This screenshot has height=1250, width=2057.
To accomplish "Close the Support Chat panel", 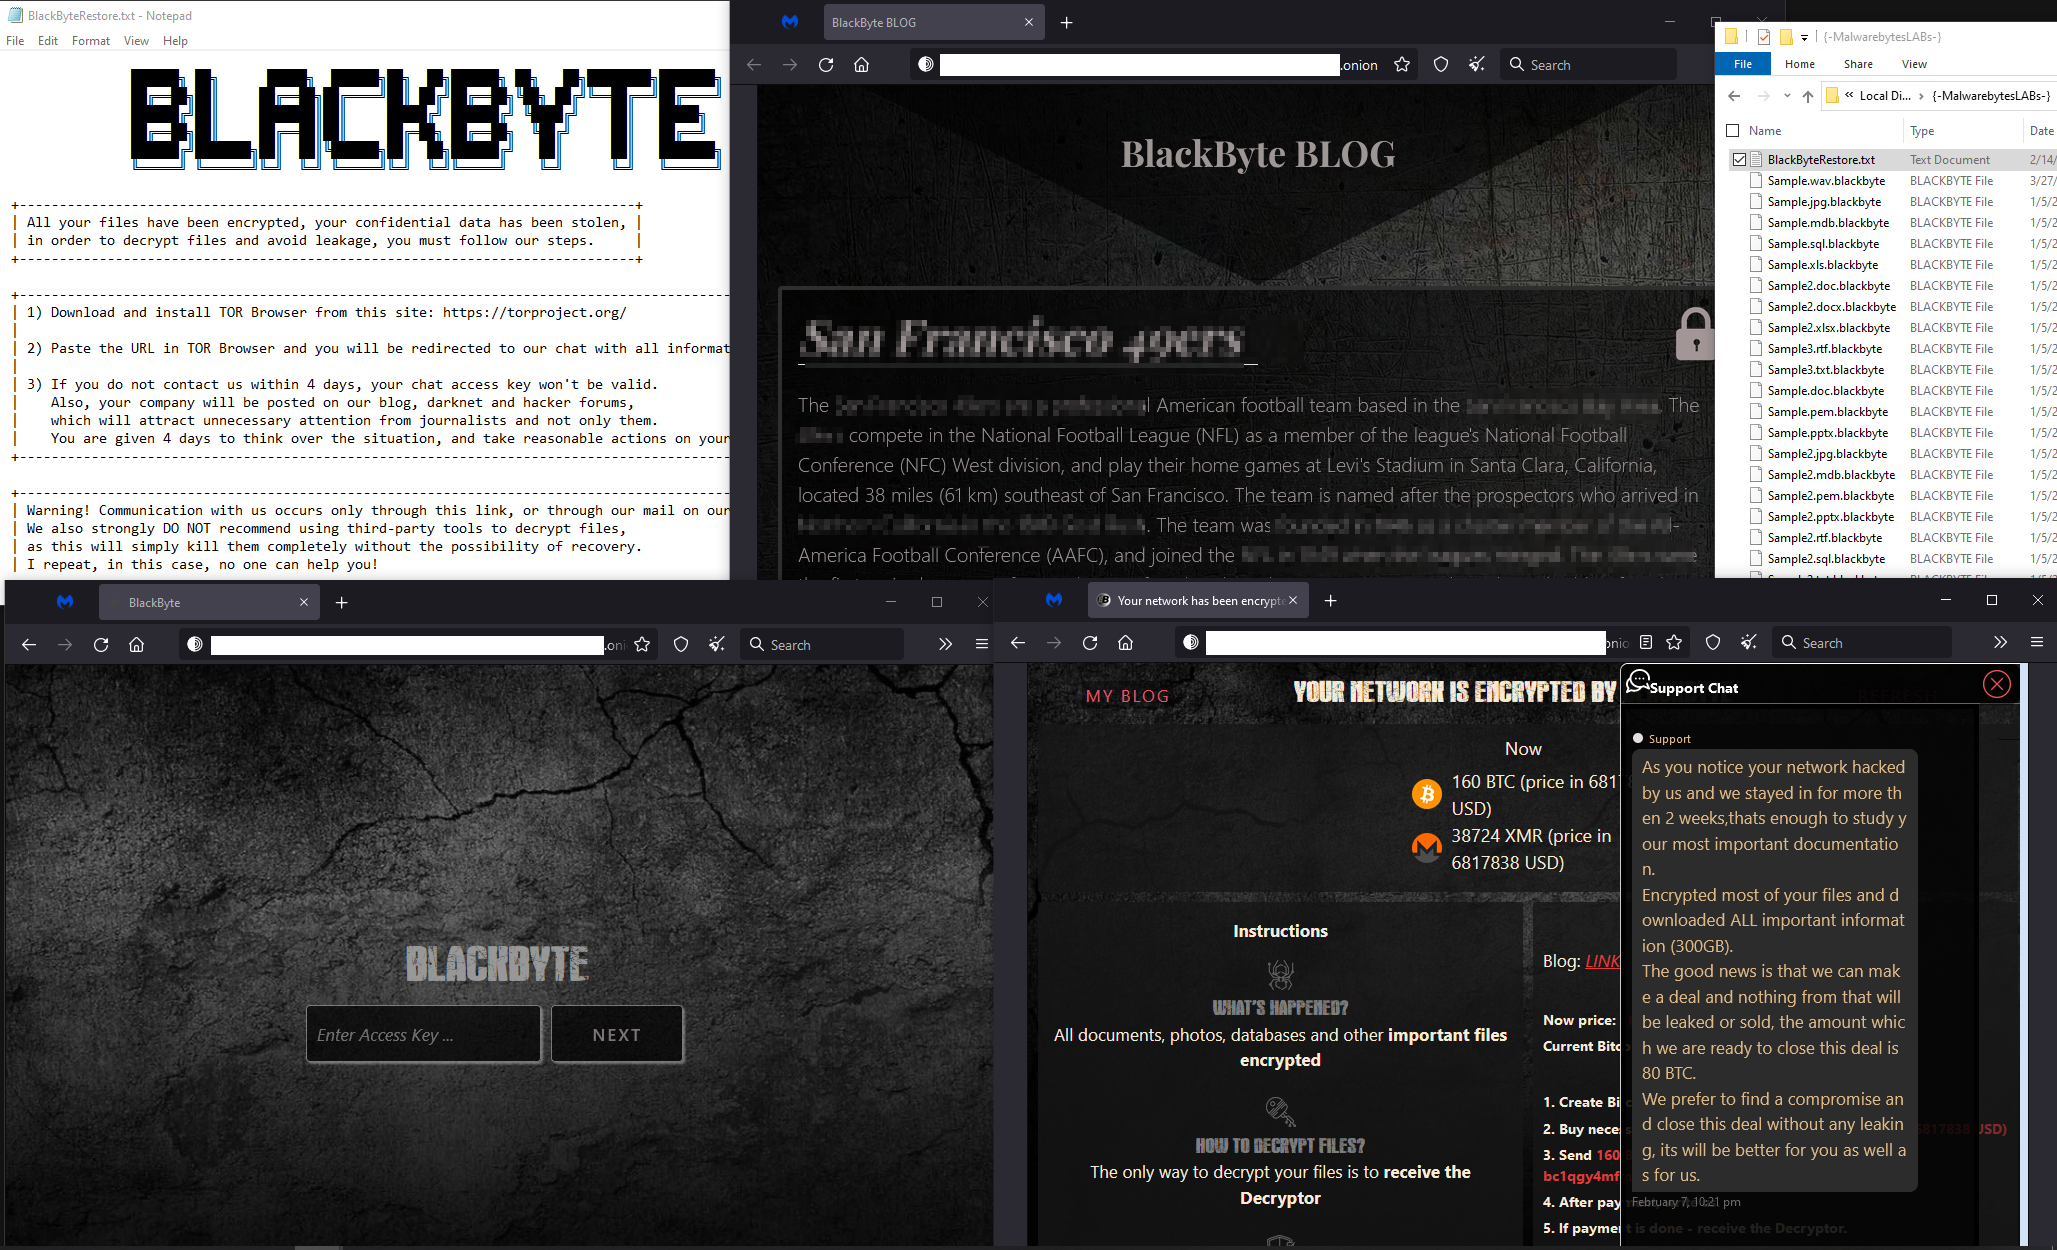I will tap(1997, 684).
